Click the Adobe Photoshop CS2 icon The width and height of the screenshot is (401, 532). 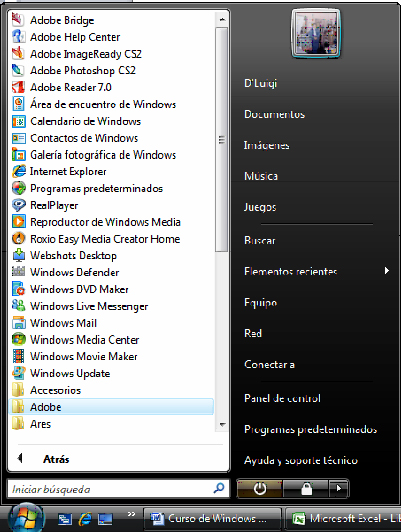tap(18, 70)
